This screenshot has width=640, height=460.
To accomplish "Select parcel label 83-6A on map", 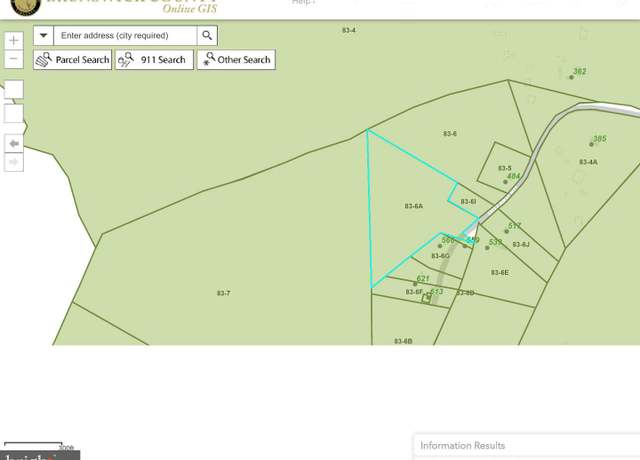I will tap(413, 206).
